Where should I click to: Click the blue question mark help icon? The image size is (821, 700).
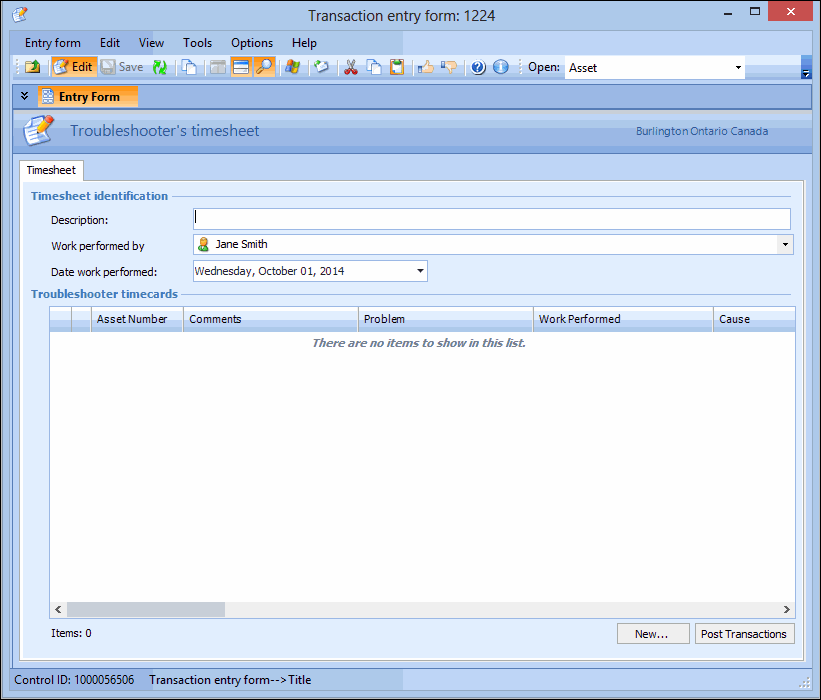478,68
